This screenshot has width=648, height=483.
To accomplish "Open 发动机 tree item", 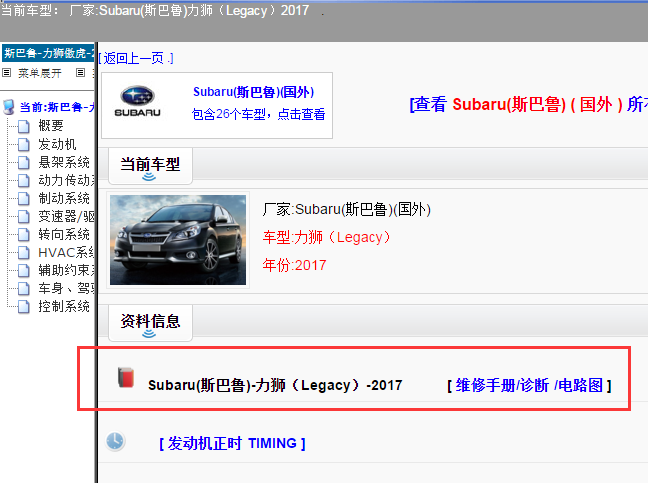I will pos(57,144).
